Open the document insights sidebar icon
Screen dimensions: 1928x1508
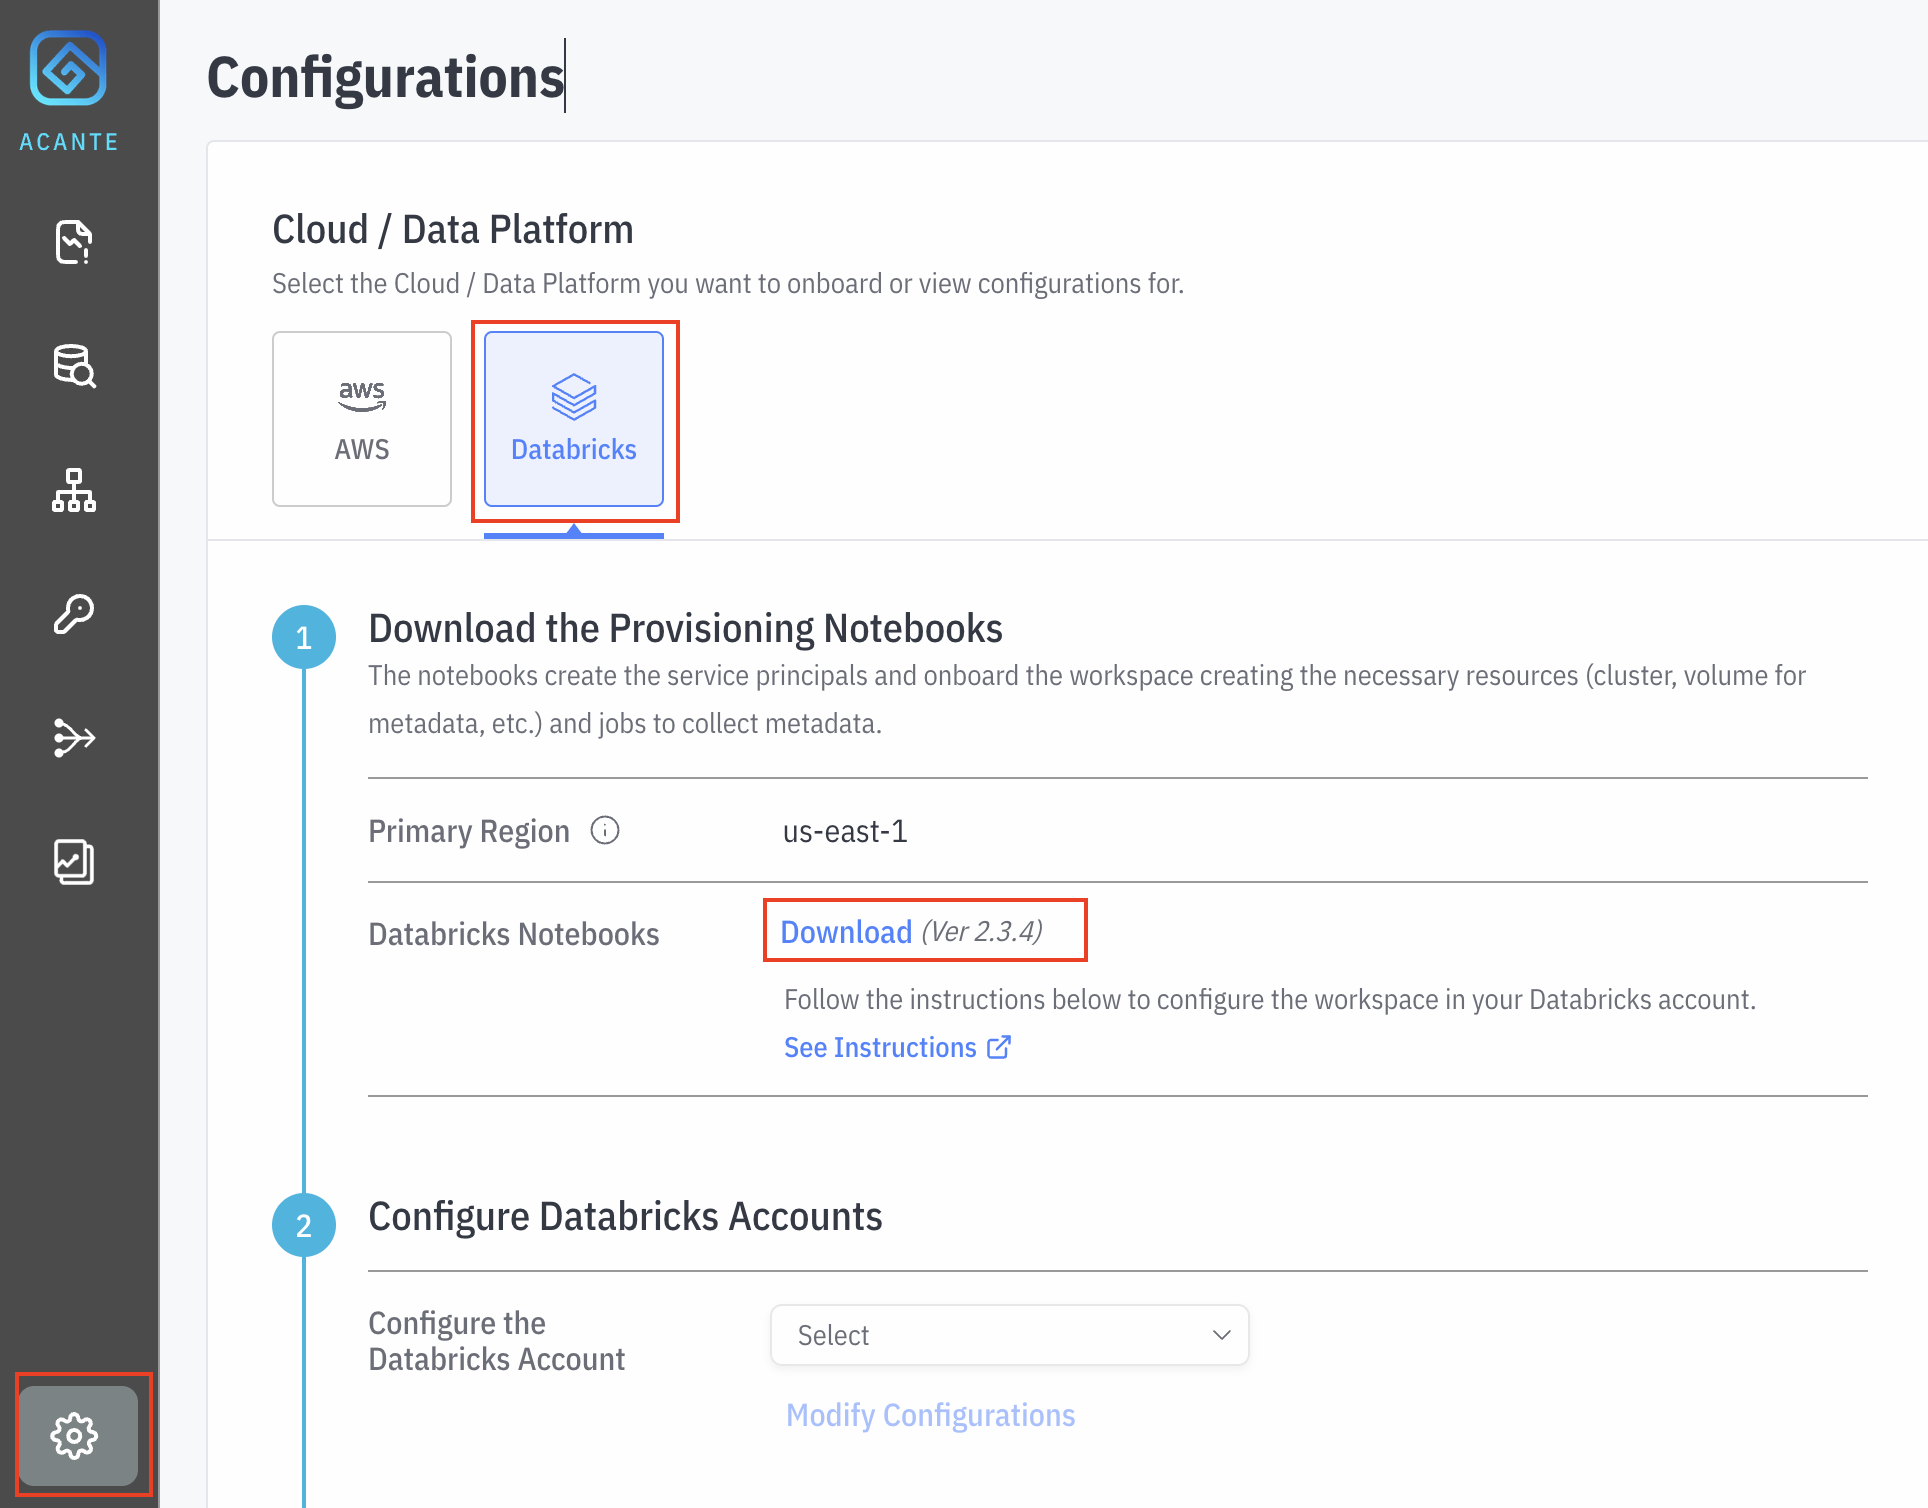click(74, 242)
